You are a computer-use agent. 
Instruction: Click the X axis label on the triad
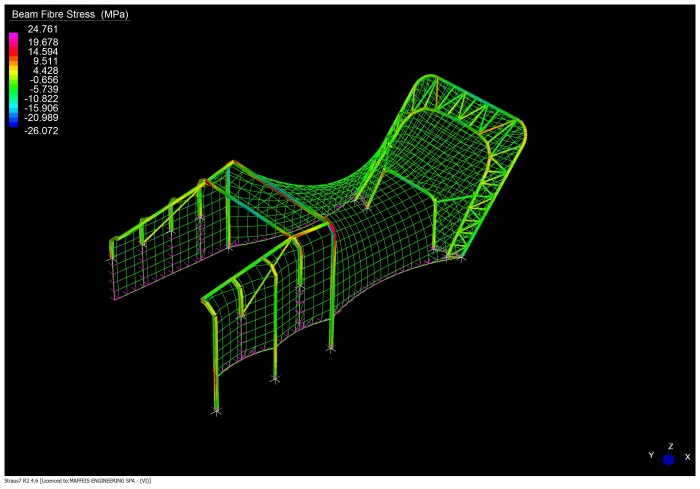click(x=686, y=455)
